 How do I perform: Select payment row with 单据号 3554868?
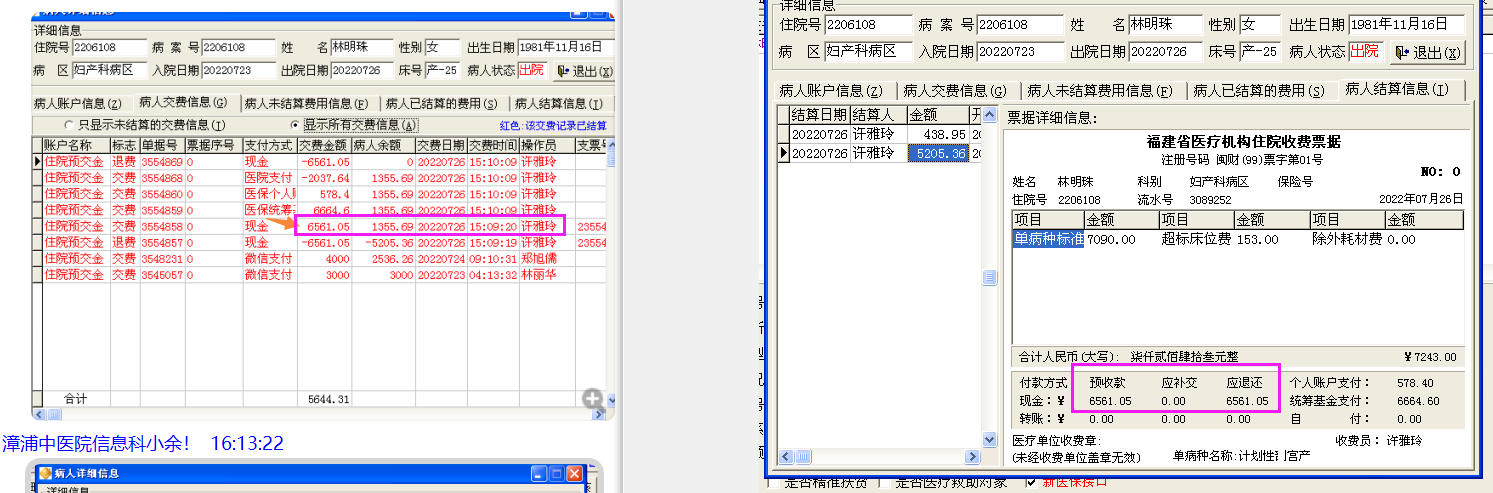(x=320, y=177)
